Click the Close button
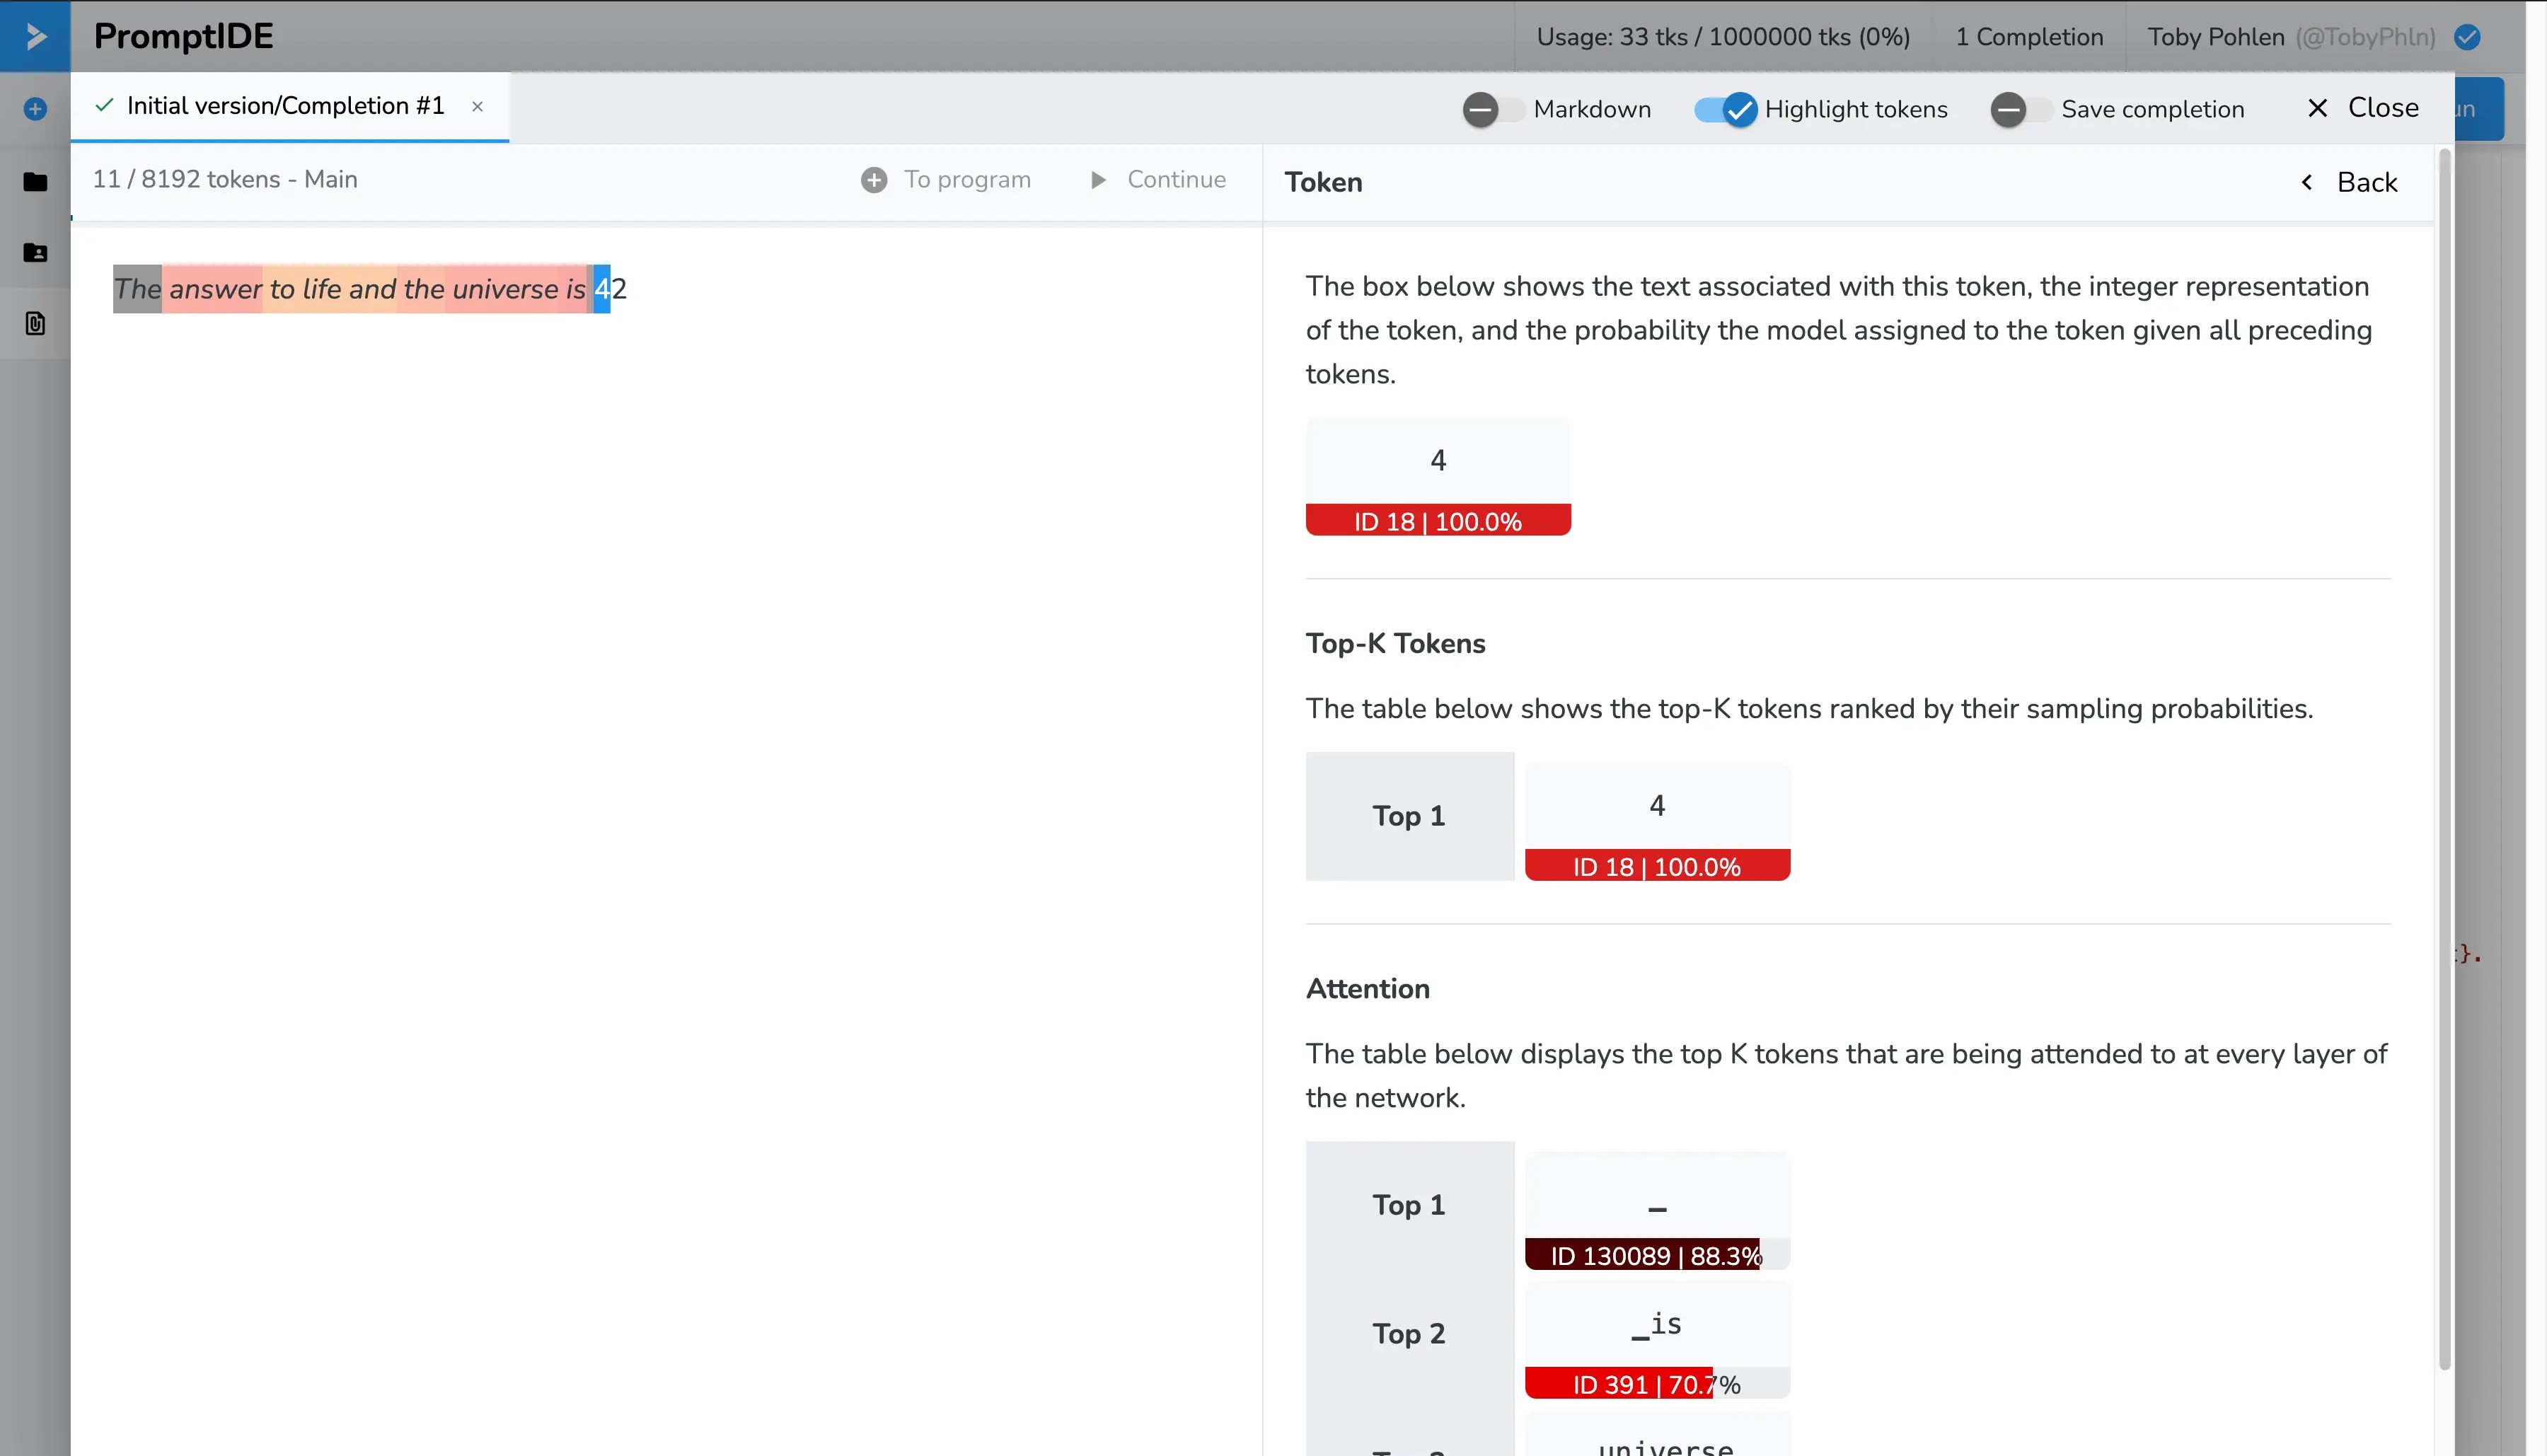 click(x=2363, y=108)
